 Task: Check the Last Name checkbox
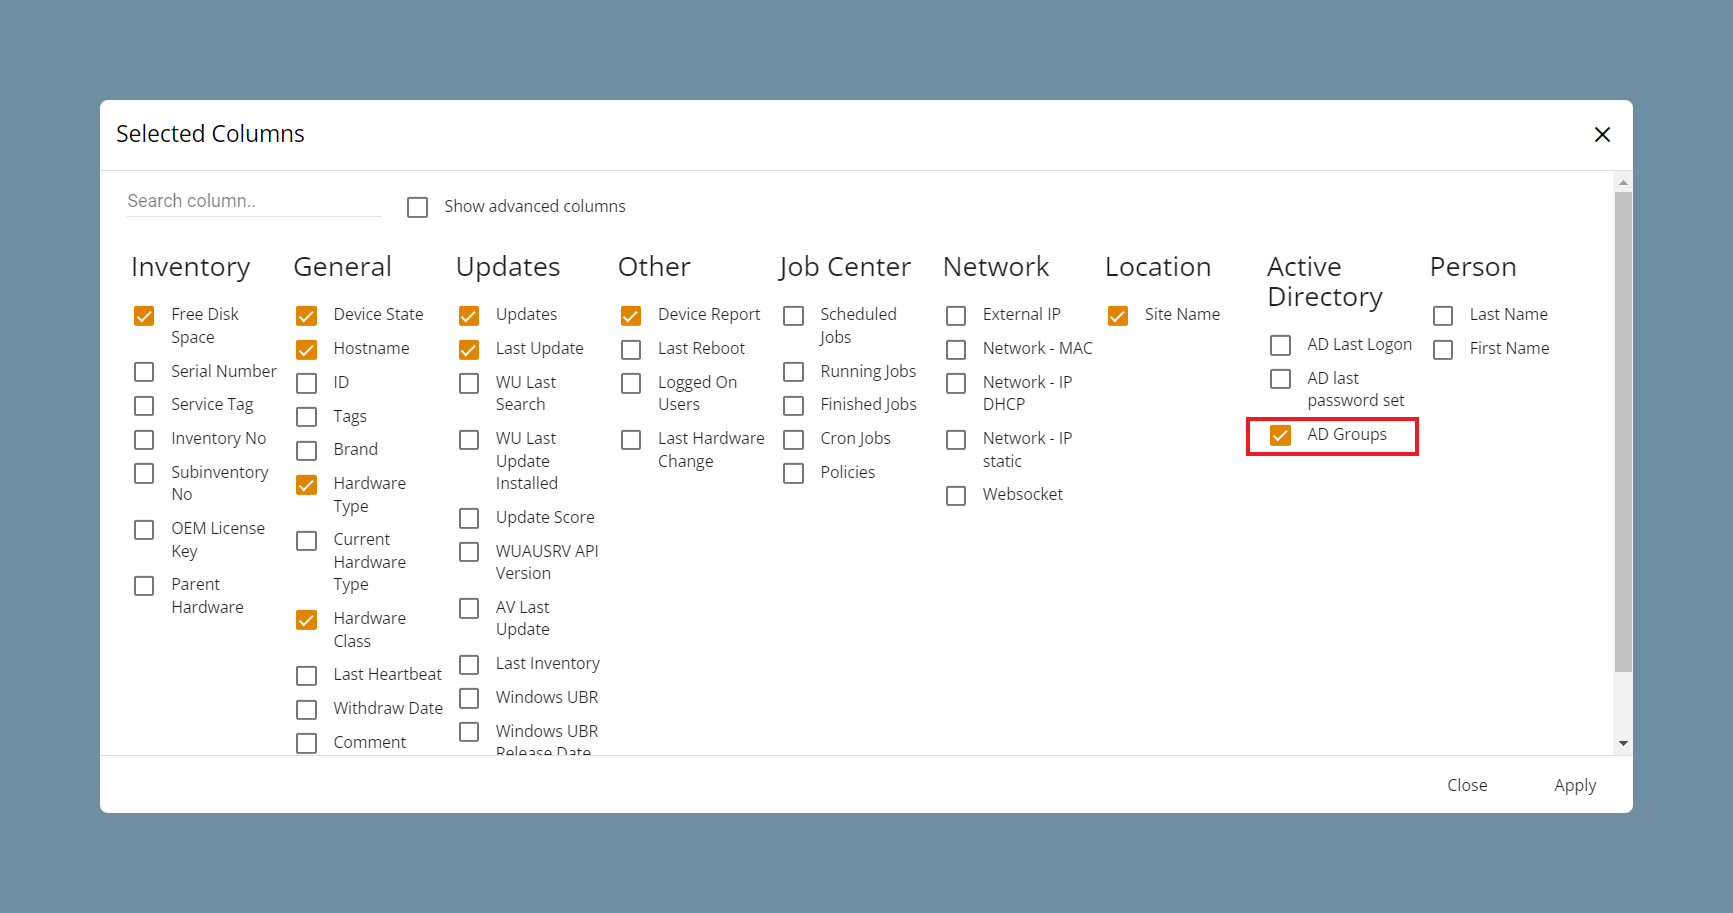click(x=1443, y=316)
